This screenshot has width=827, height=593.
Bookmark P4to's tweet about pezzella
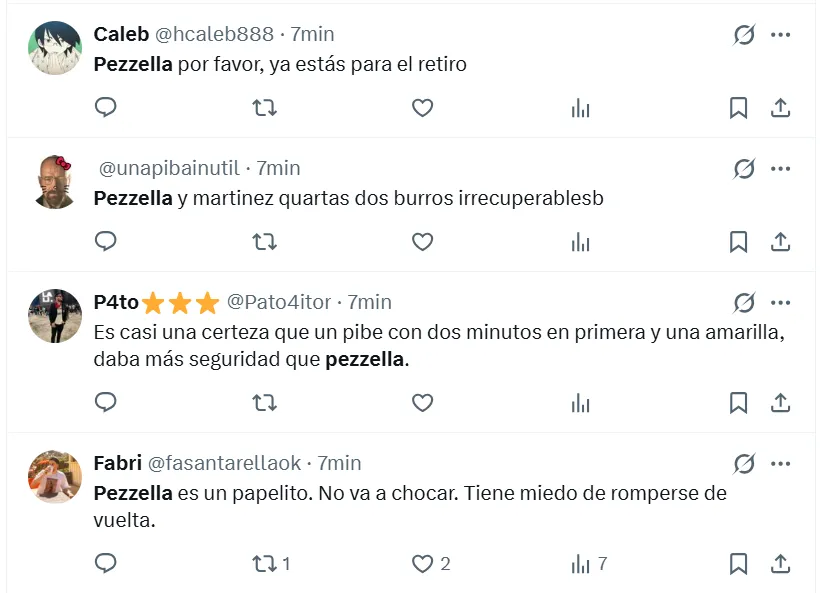(738, 402)
